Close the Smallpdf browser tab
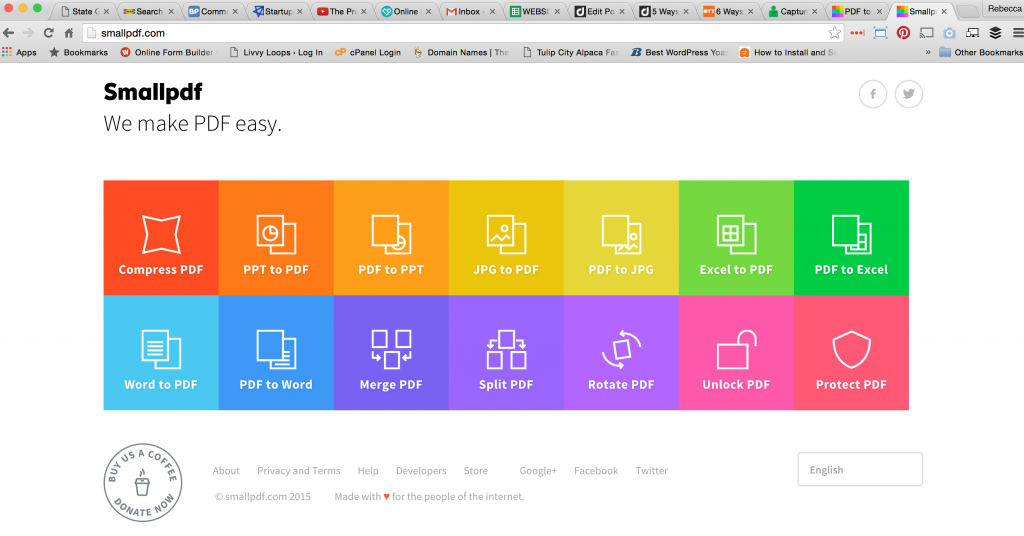 pos(944,11)
